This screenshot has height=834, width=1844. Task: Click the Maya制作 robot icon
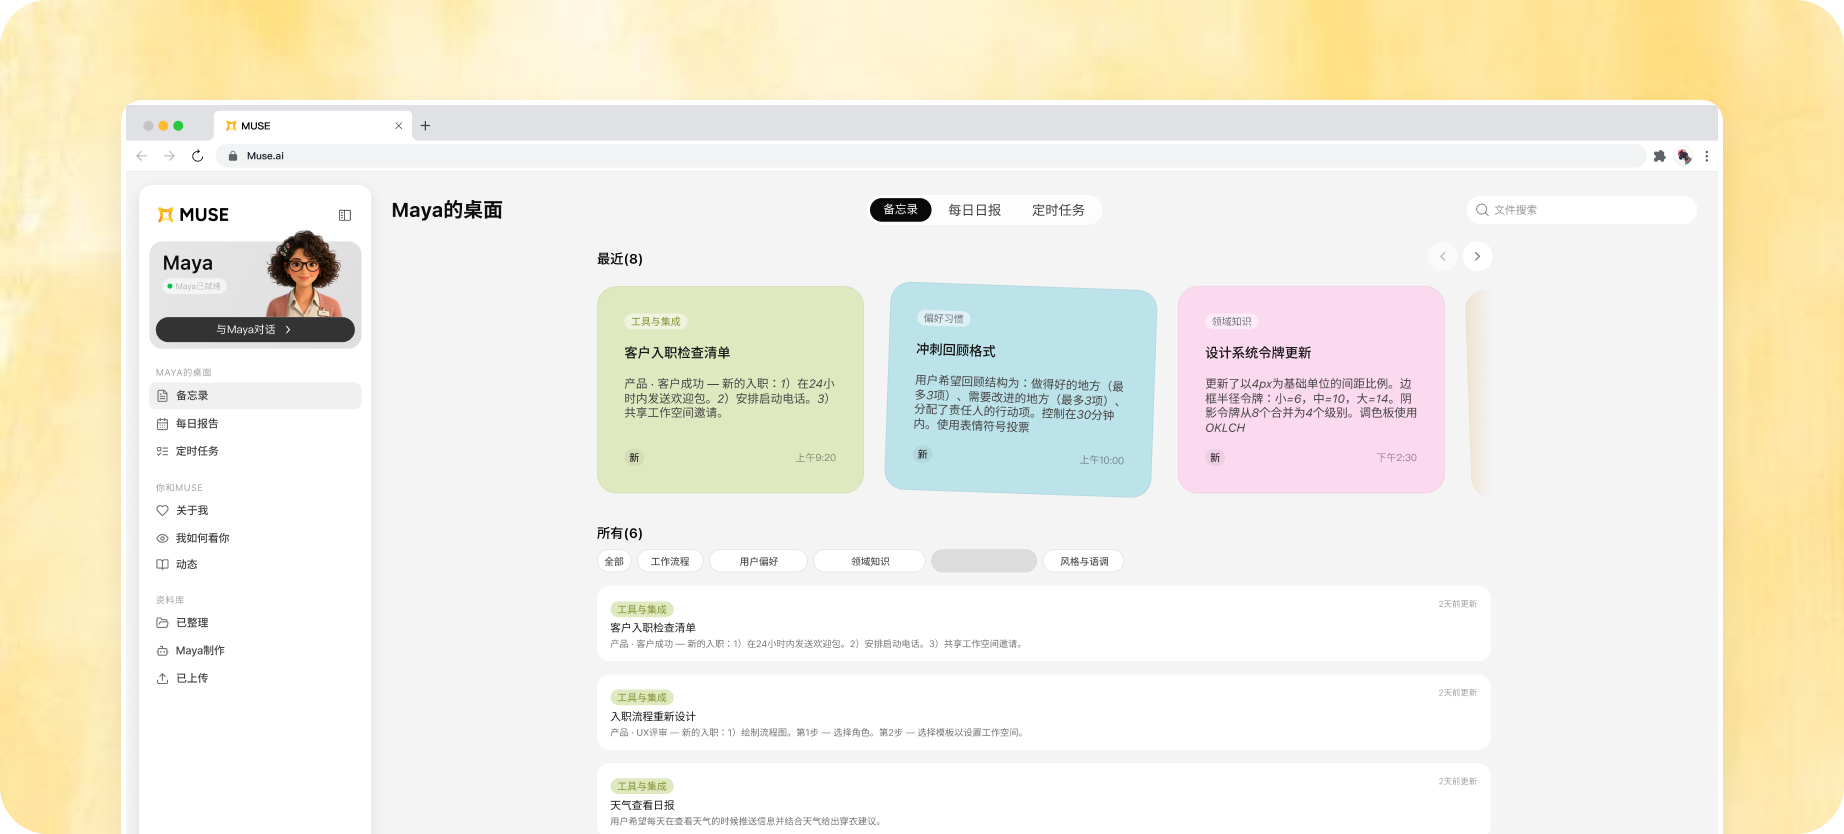click(x=162, y=651)
